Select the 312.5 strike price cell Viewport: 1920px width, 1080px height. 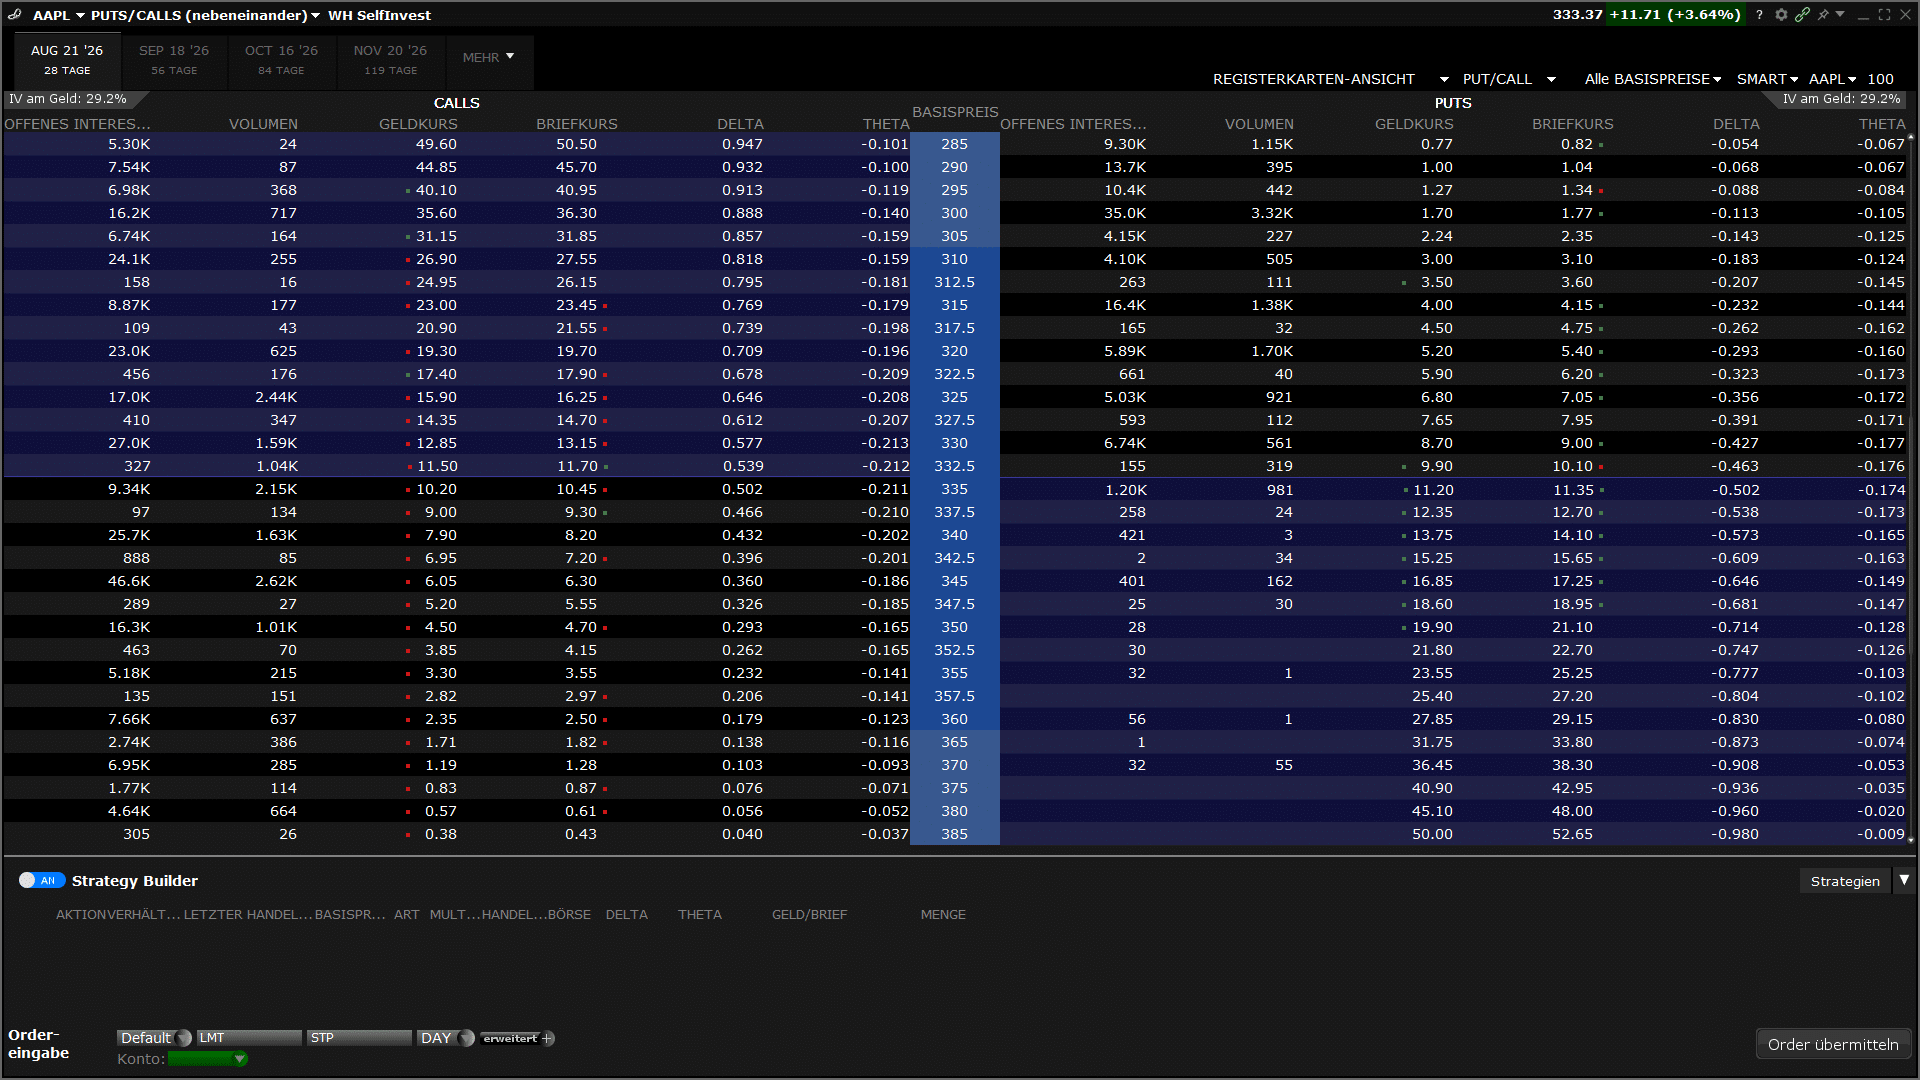pos(955,282)
